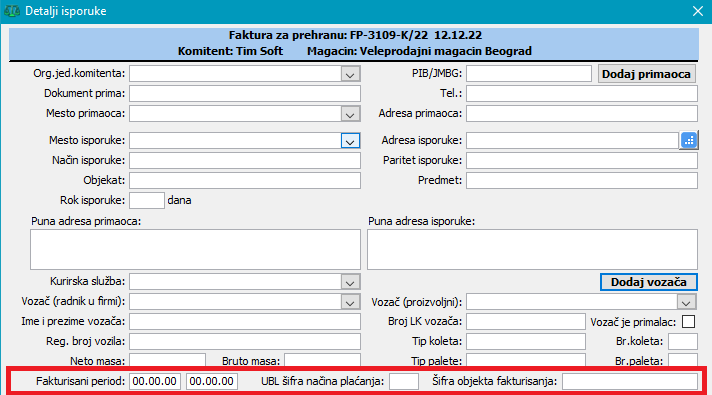Click the 'Komitent: Tim Soft' text

pyautogui.click(x=230, y=51)
